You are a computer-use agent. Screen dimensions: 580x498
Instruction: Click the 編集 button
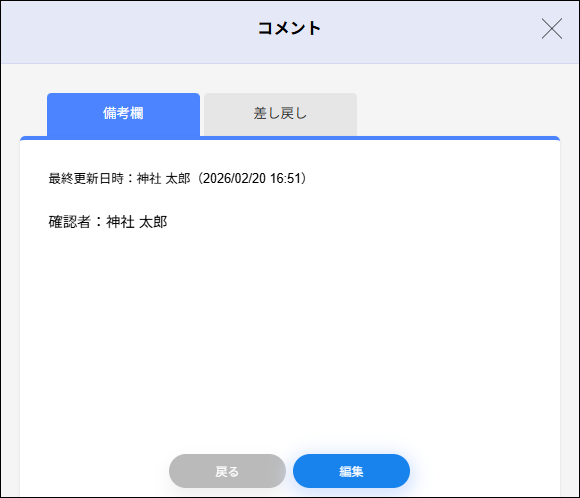point(351,471)
